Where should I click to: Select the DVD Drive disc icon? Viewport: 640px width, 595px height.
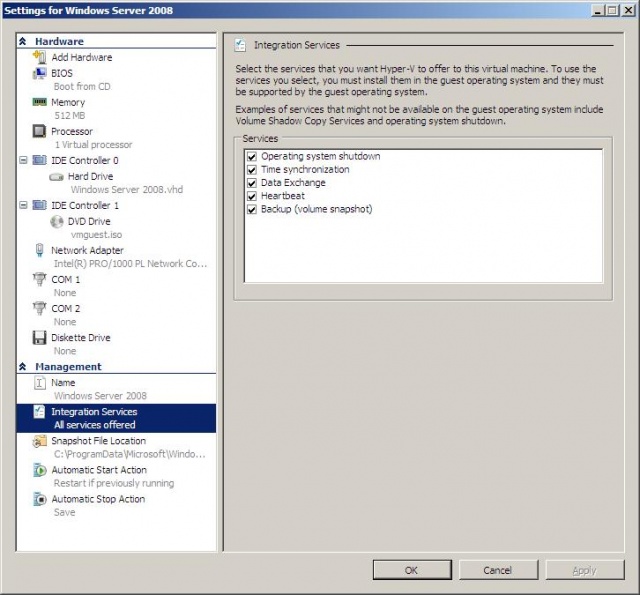pos(56,221)
